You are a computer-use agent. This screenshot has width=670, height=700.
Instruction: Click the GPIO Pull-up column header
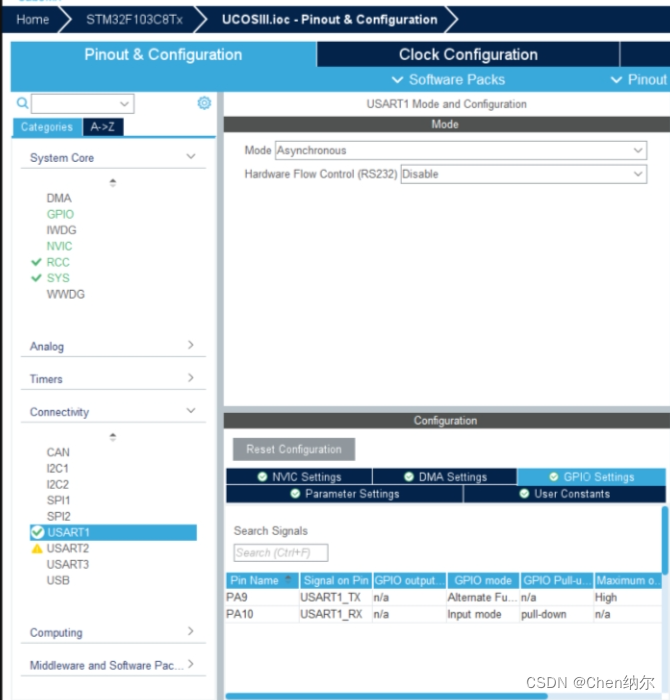coord(557,580)
